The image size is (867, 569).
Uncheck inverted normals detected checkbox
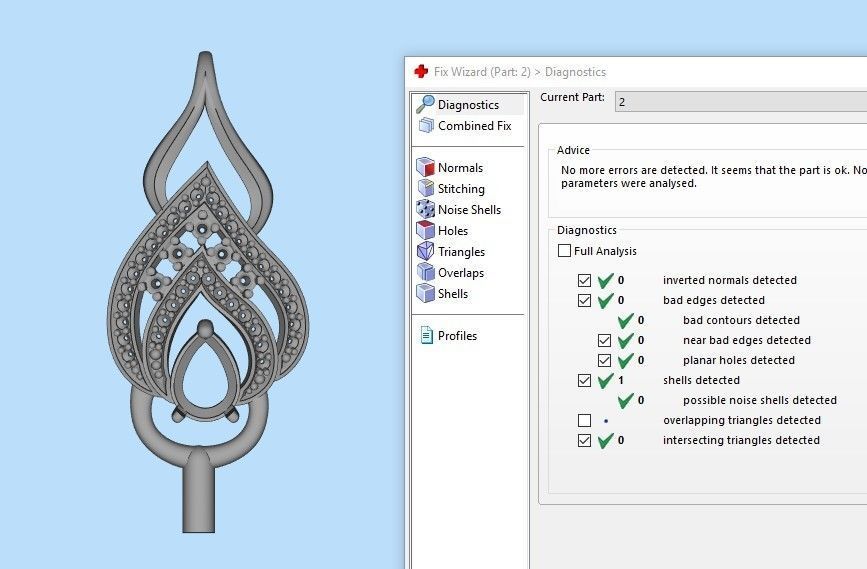[585, 281]
